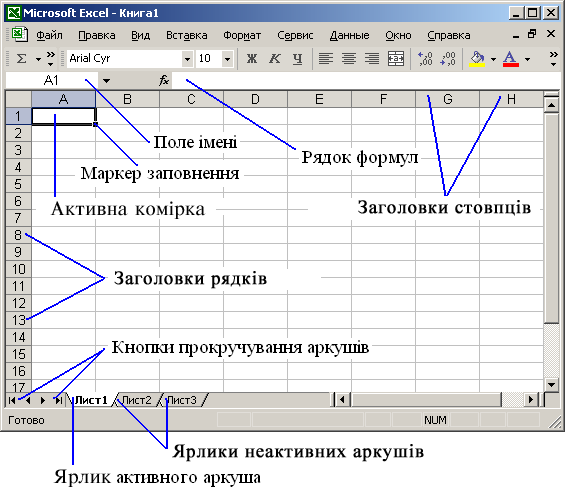Apply red font color
The height and width of the screenshot is (495, 565).
[x=511, y=58]
